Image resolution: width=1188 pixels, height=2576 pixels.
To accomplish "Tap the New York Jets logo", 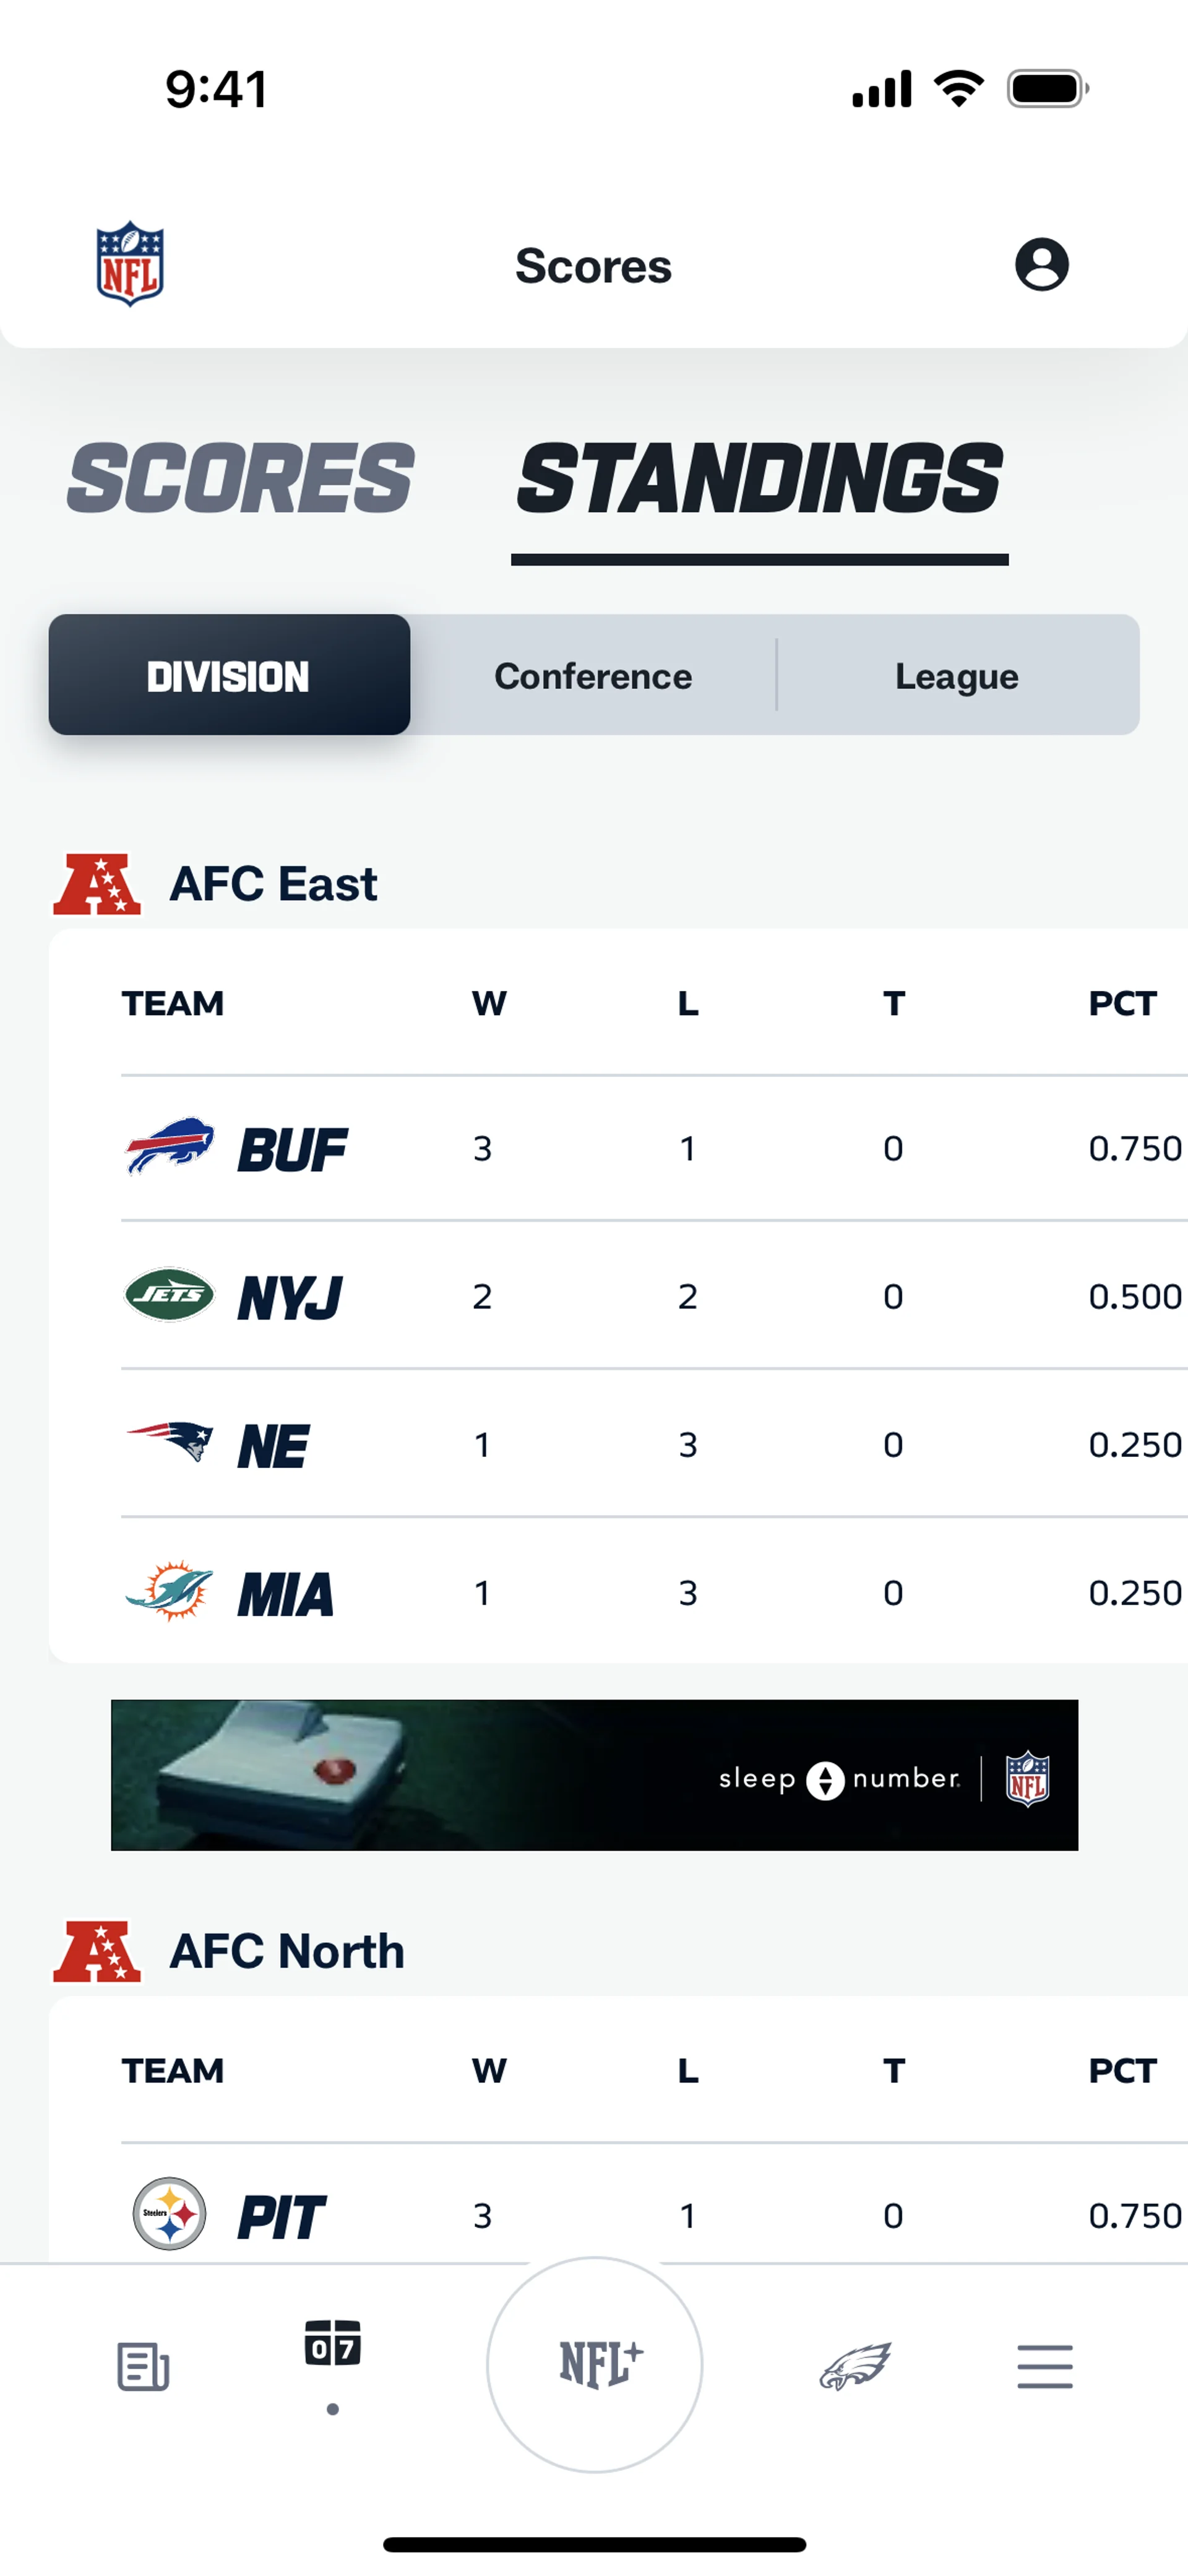I will point(169,1295).
